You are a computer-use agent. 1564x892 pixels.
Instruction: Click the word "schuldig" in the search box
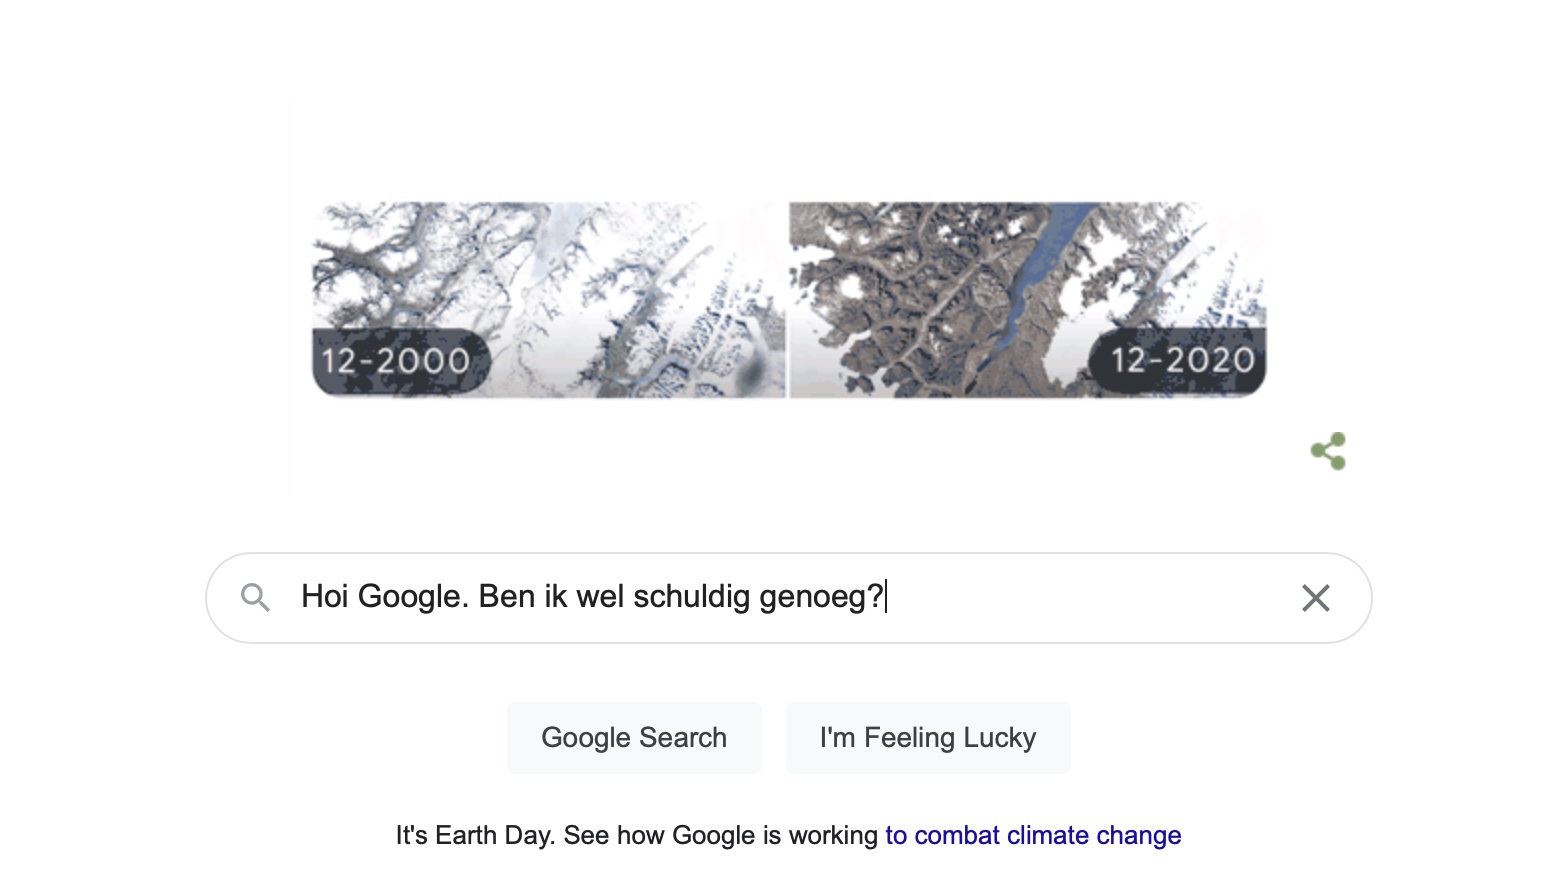pos(692,597)
